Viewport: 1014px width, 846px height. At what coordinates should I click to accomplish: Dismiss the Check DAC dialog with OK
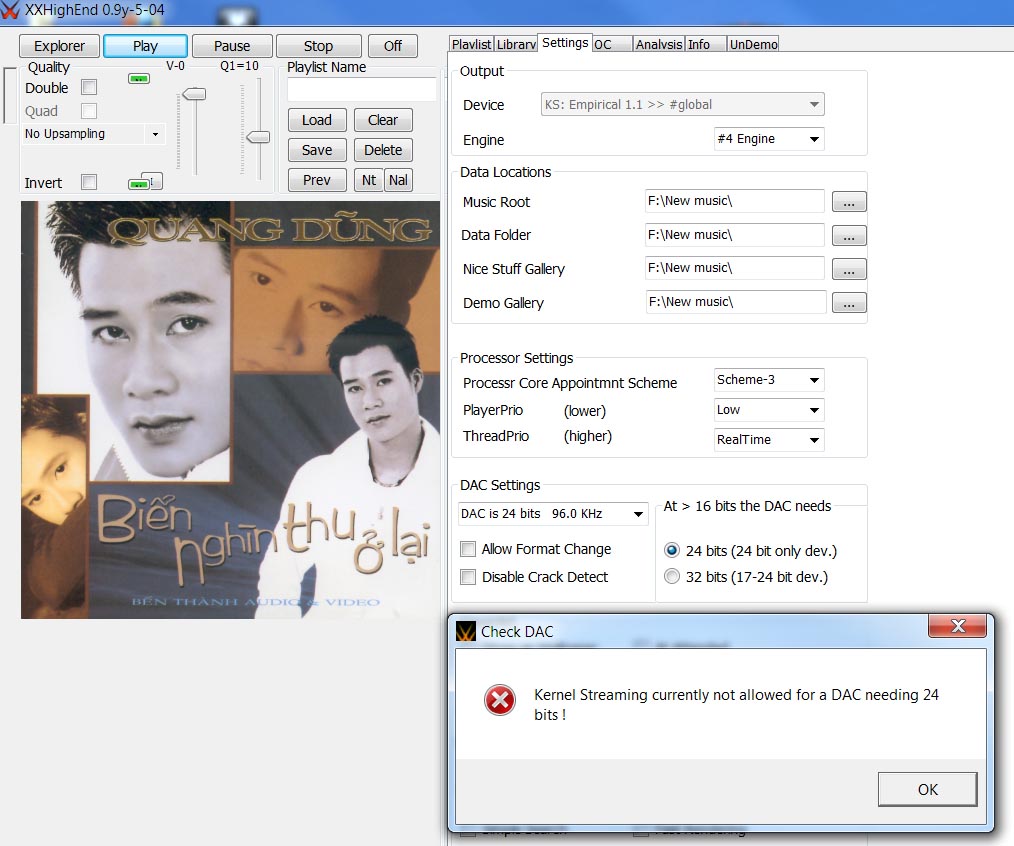tap(927, 789)
